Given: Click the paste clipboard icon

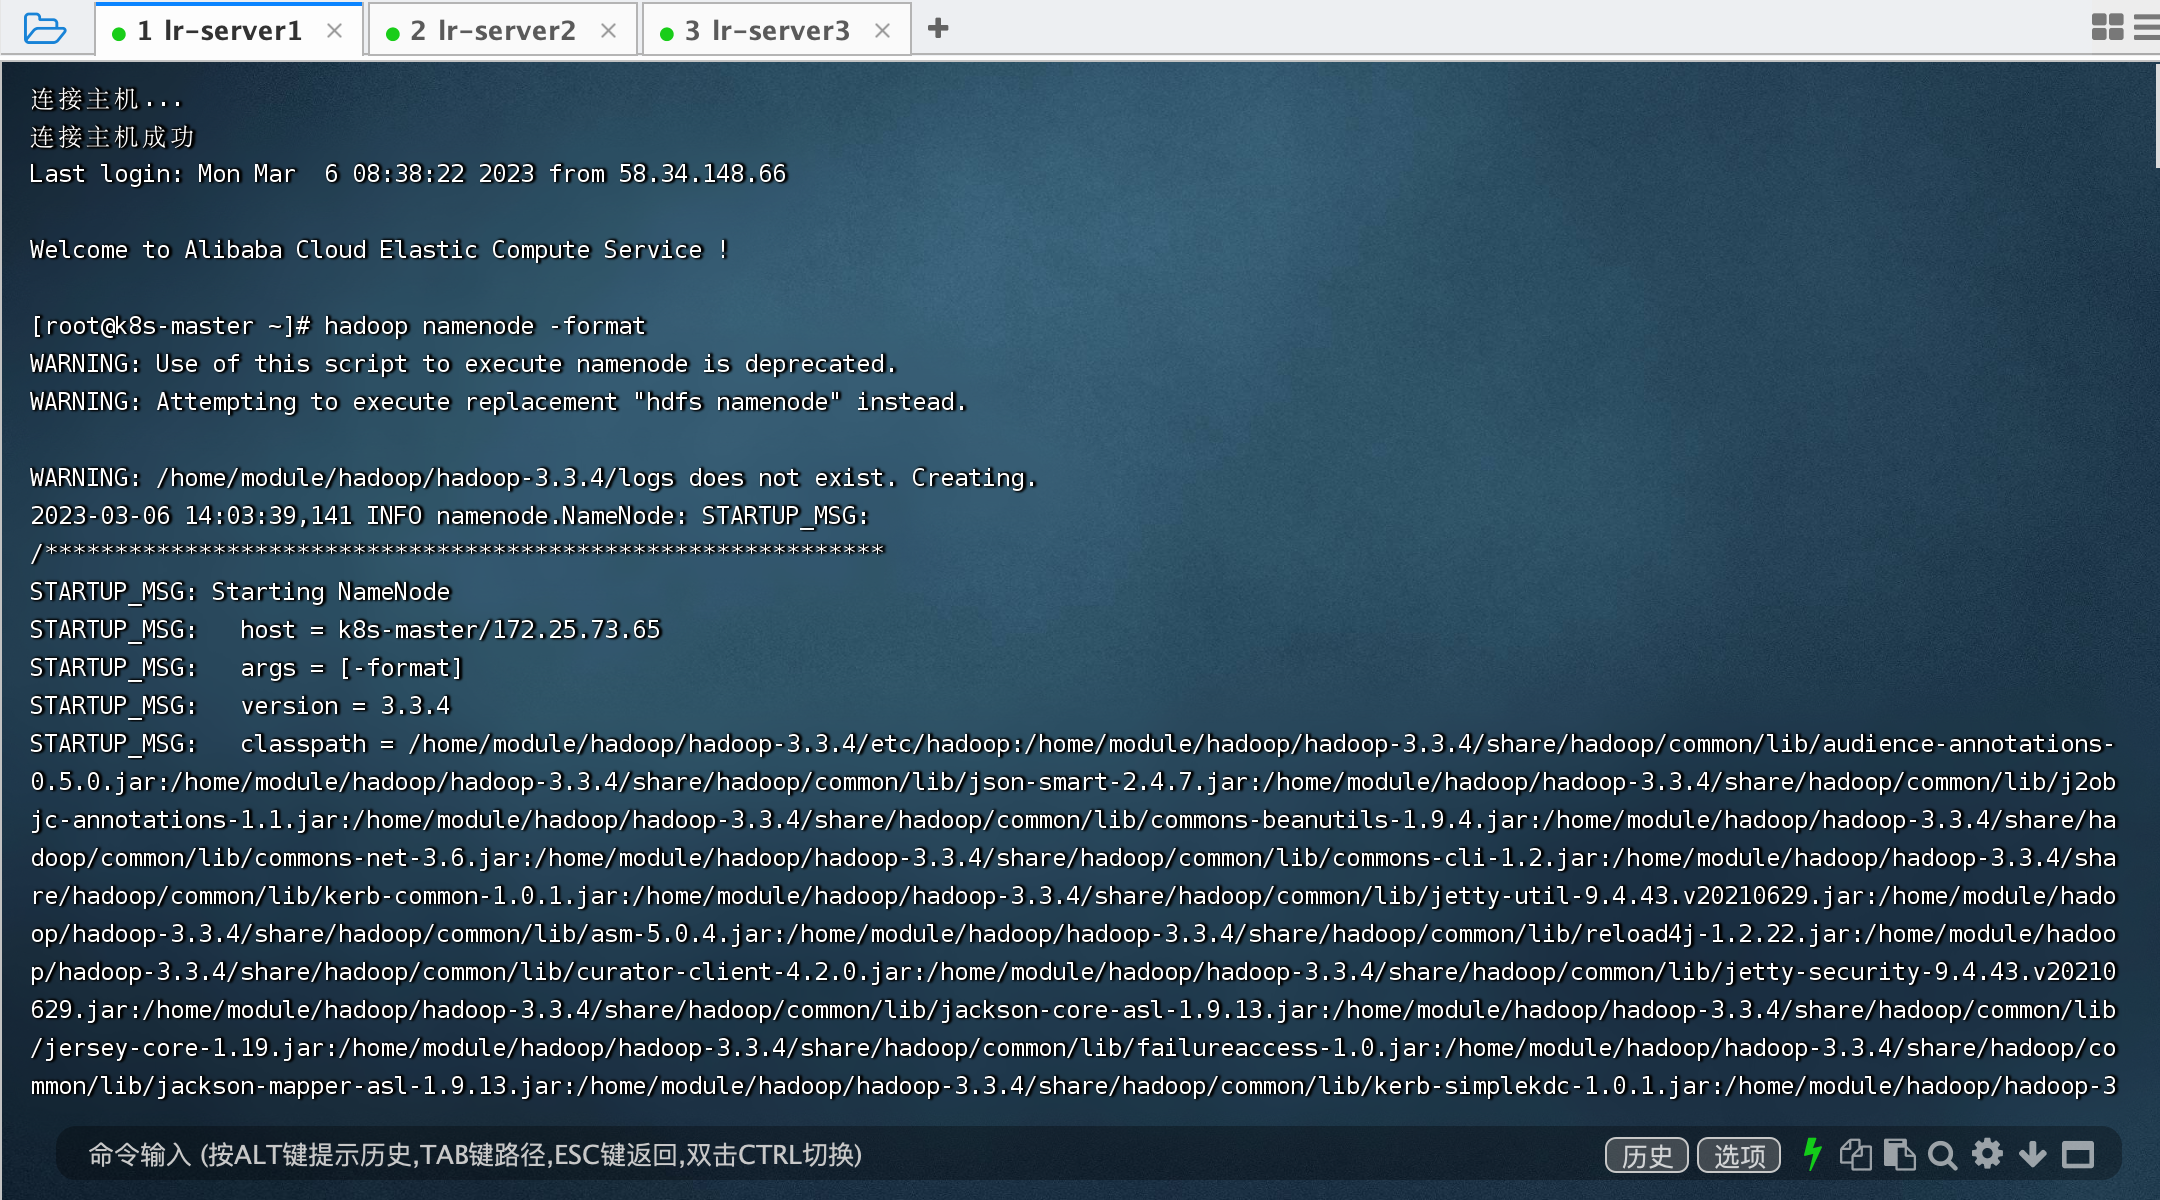Looking at the screenshot, I should point(1899,1155).
